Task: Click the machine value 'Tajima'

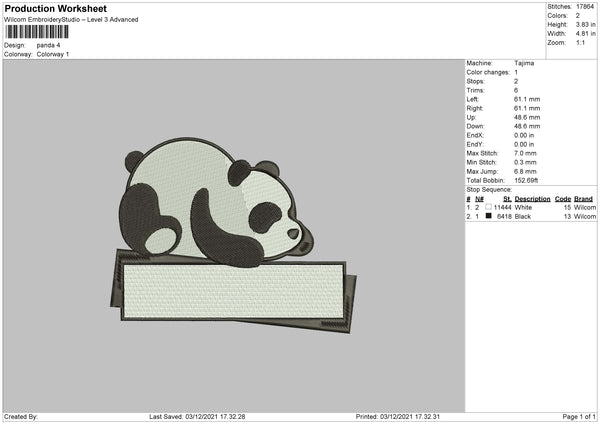Action: click(524, 63)
